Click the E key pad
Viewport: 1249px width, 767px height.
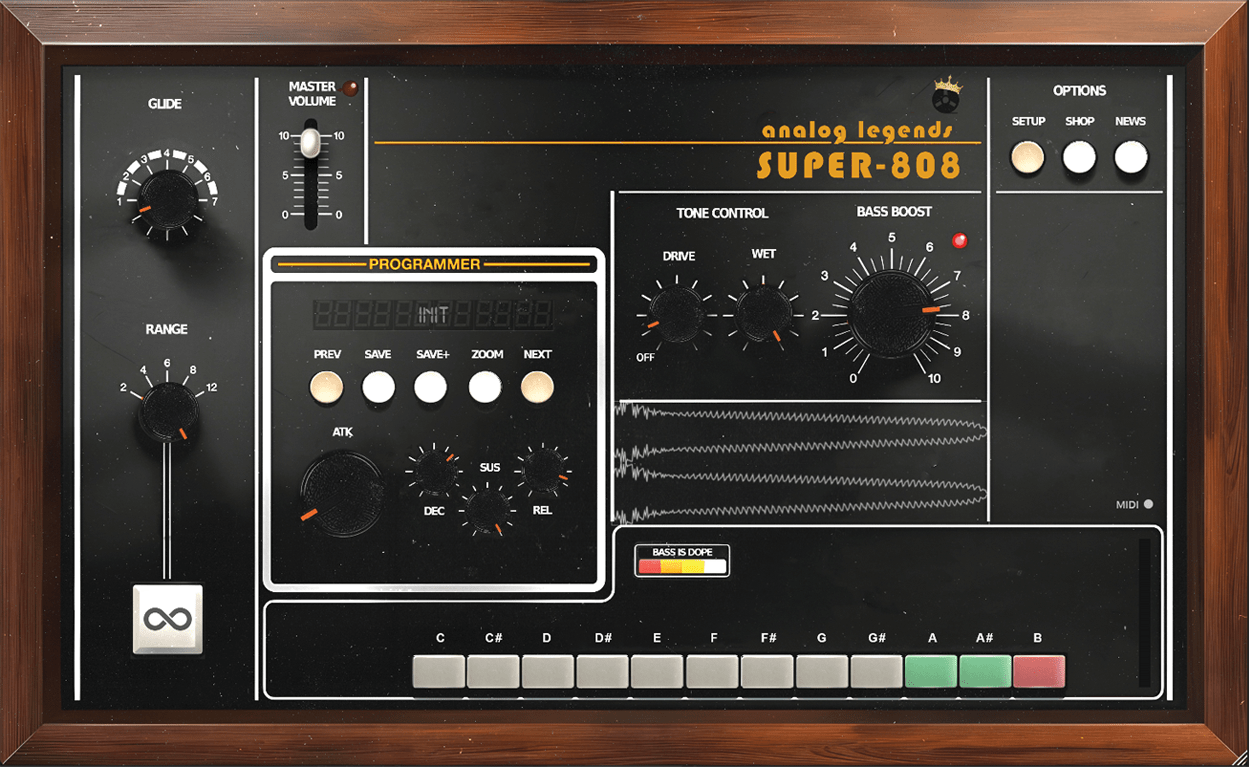(x=657, y=671)
